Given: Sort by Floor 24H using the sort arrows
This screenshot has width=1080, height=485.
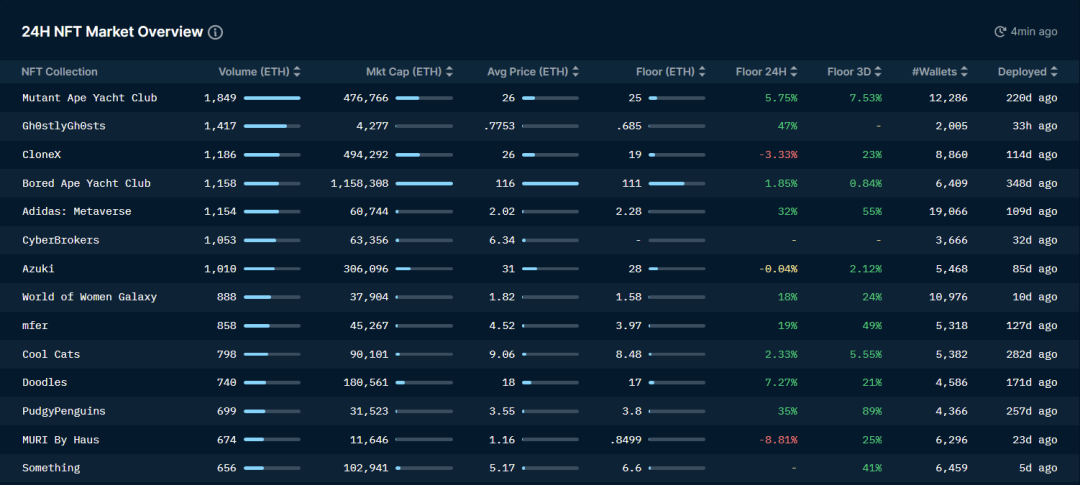Looking at the screenshot, I should 793,72.
